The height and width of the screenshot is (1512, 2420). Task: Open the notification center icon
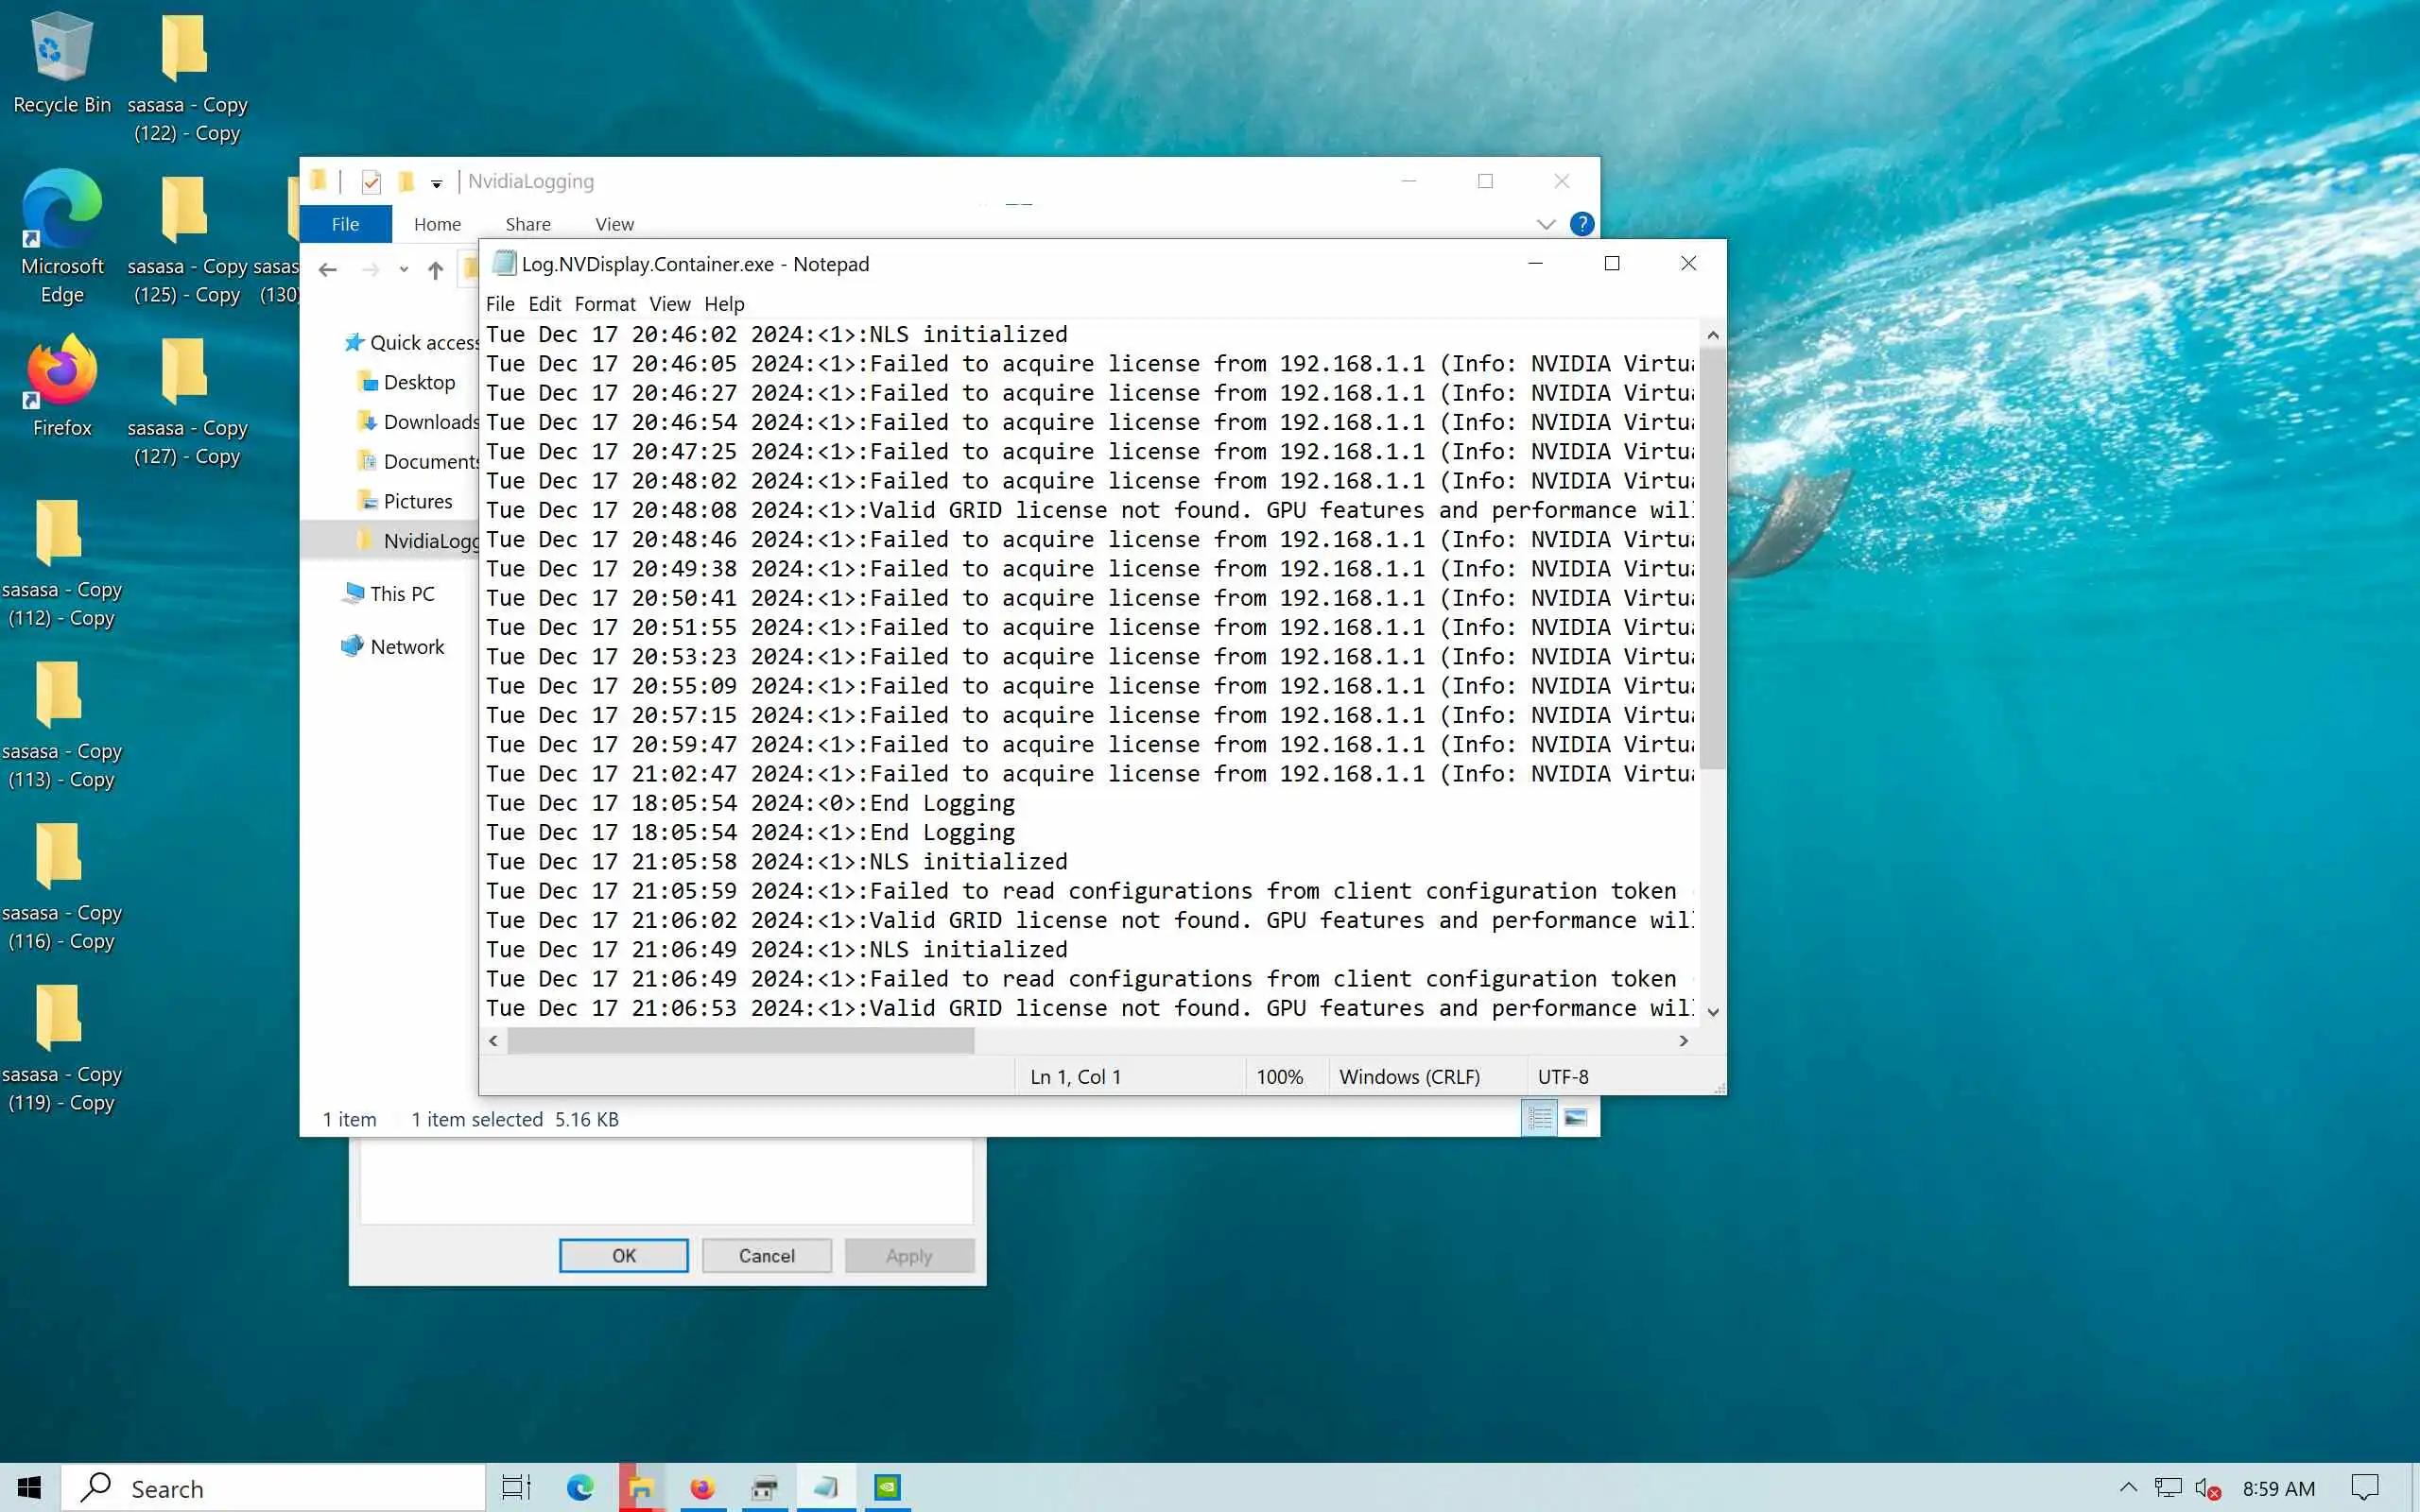(2364, 1487)
